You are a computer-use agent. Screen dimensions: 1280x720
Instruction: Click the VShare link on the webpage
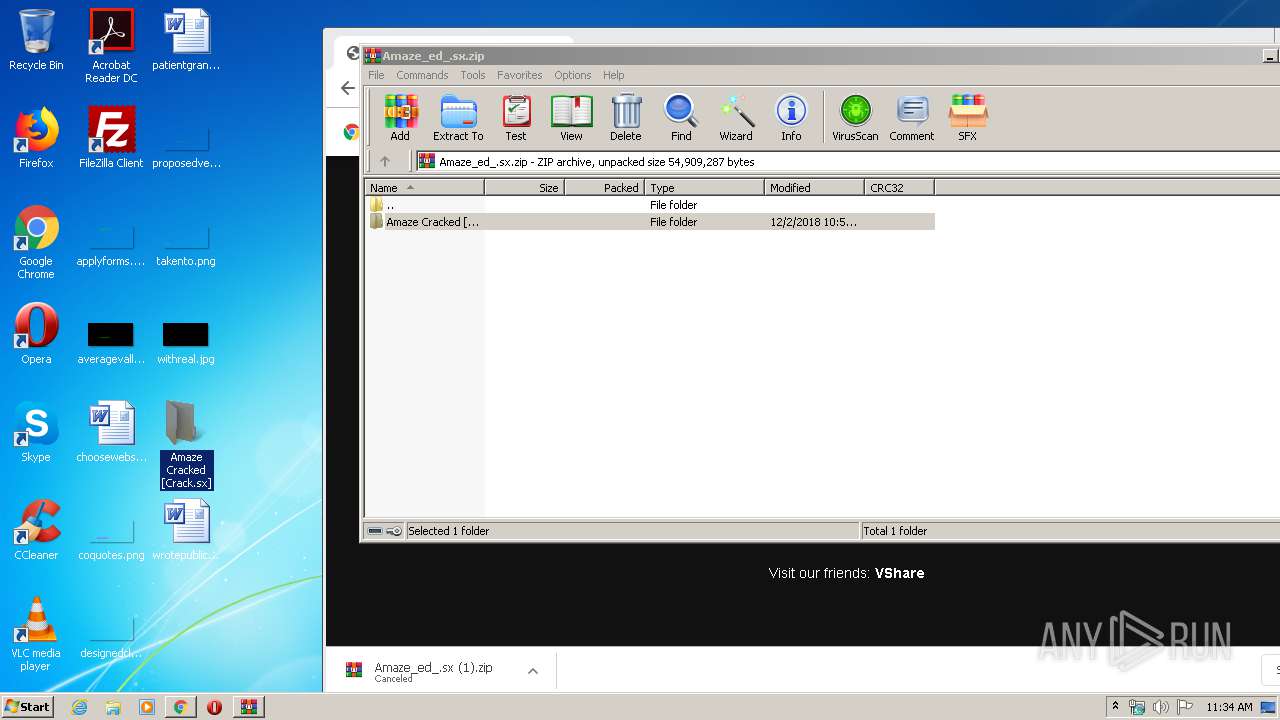899,573
